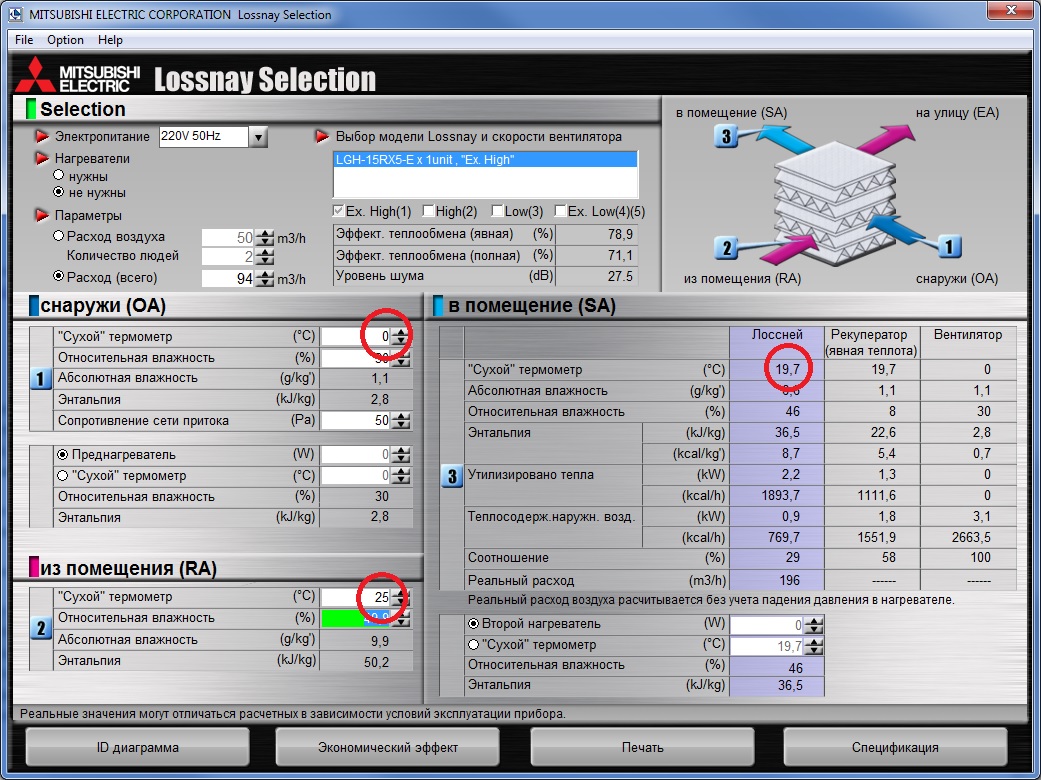This screenshot has height=780, width=1041.
Task: Click Преднагреватель wattage input field
Action: click(357, 455)
